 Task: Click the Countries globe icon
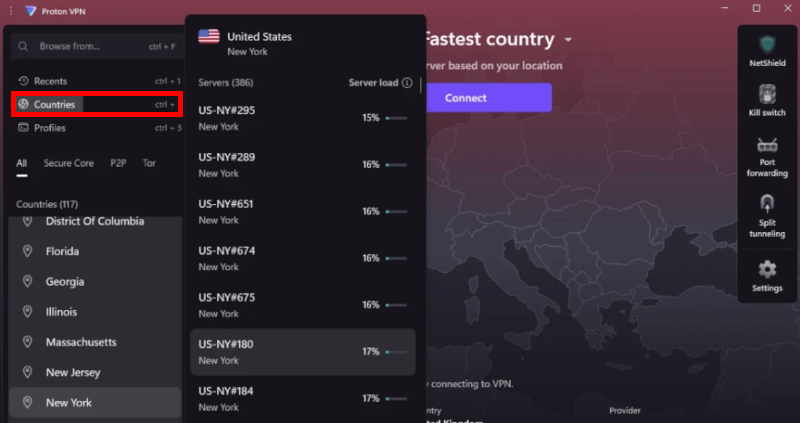(23, 104)
